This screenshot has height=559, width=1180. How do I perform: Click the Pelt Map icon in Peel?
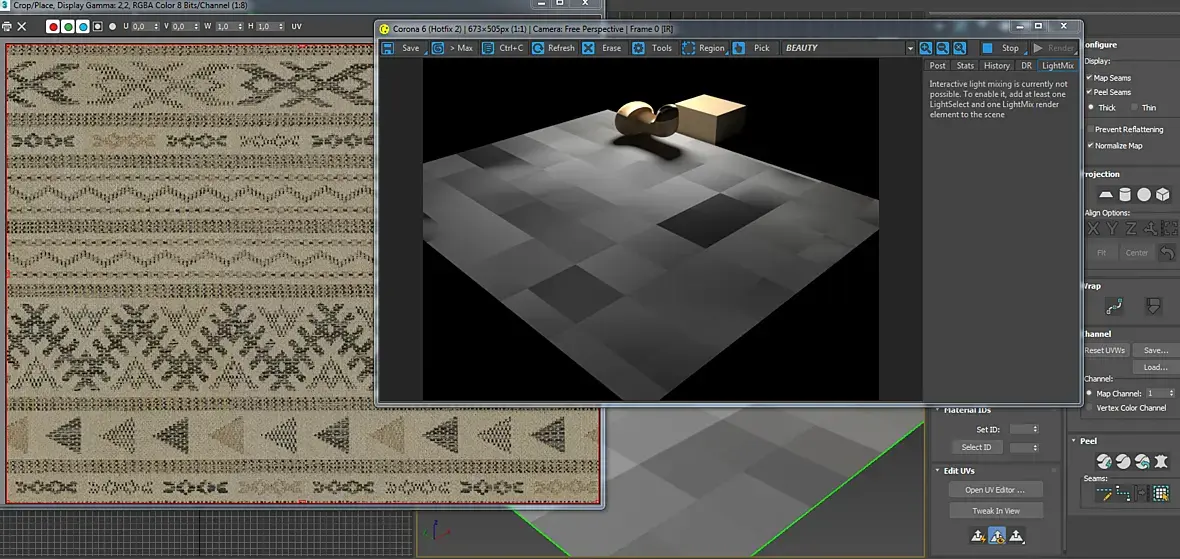point(1160,461)
